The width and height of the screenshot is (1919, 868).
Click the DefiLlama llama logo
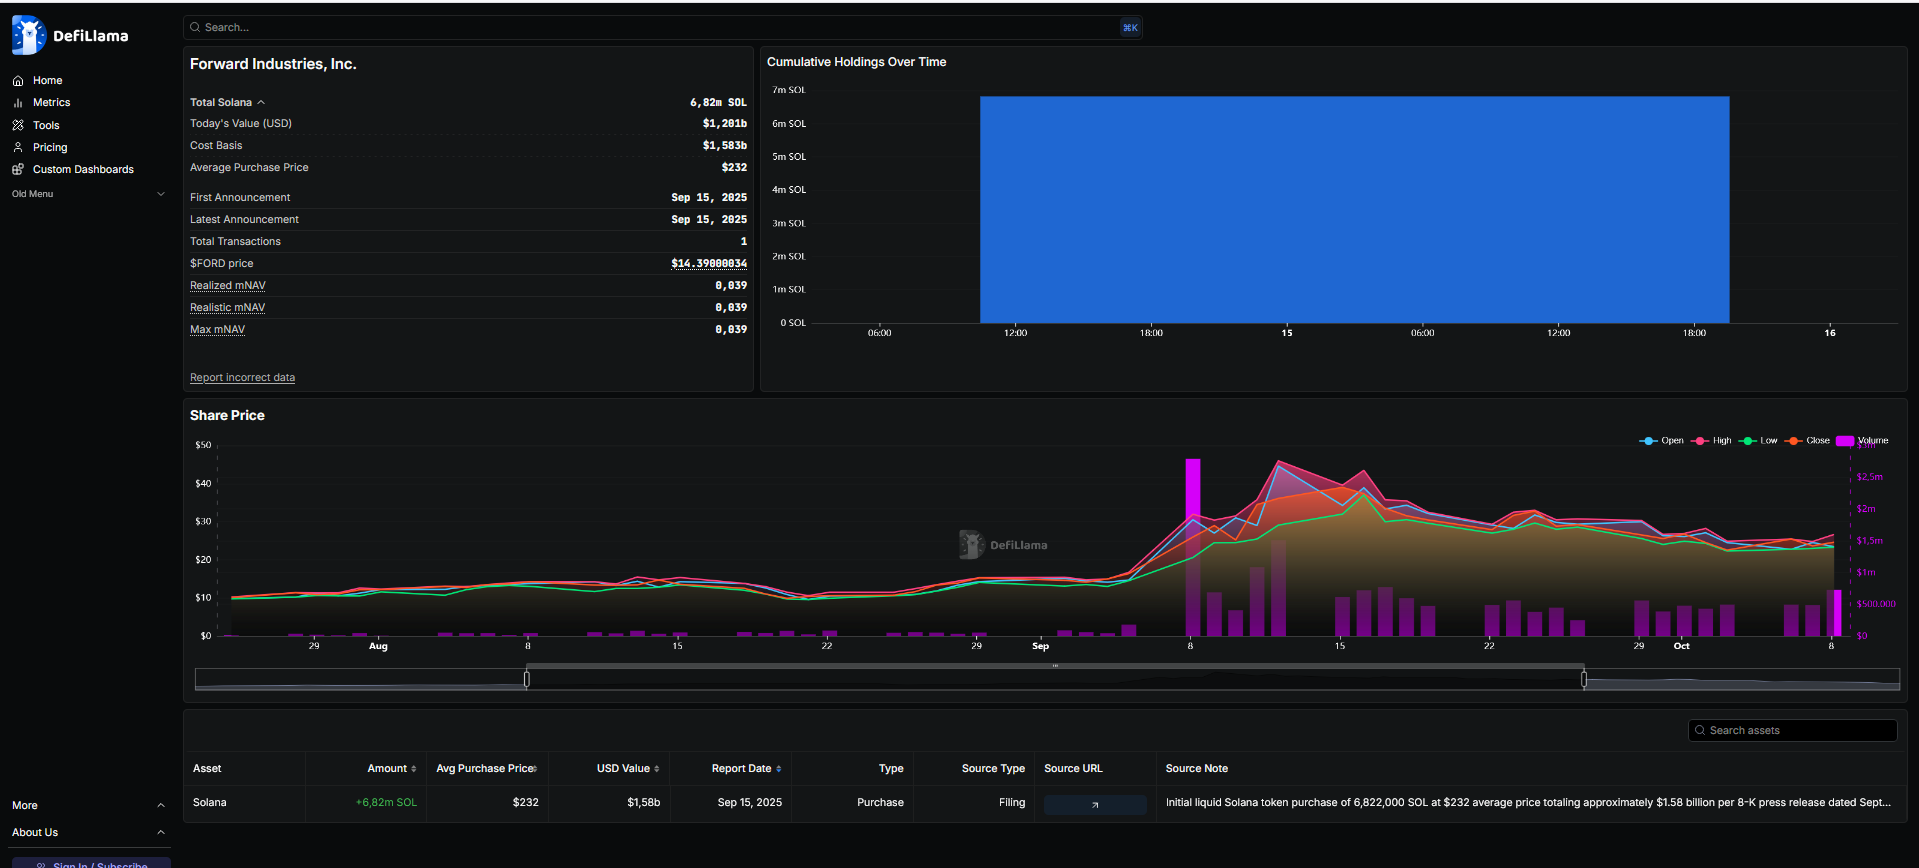[28, 36]
